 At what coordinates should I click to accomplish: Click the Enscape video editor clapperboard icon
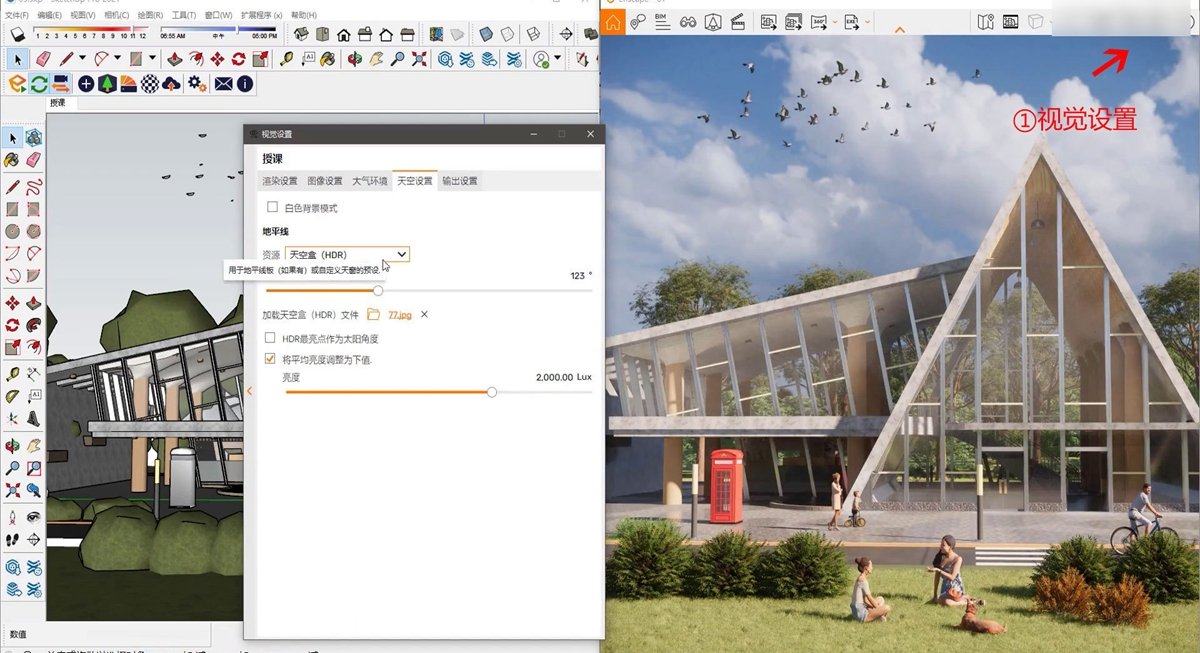pos(738,21)
